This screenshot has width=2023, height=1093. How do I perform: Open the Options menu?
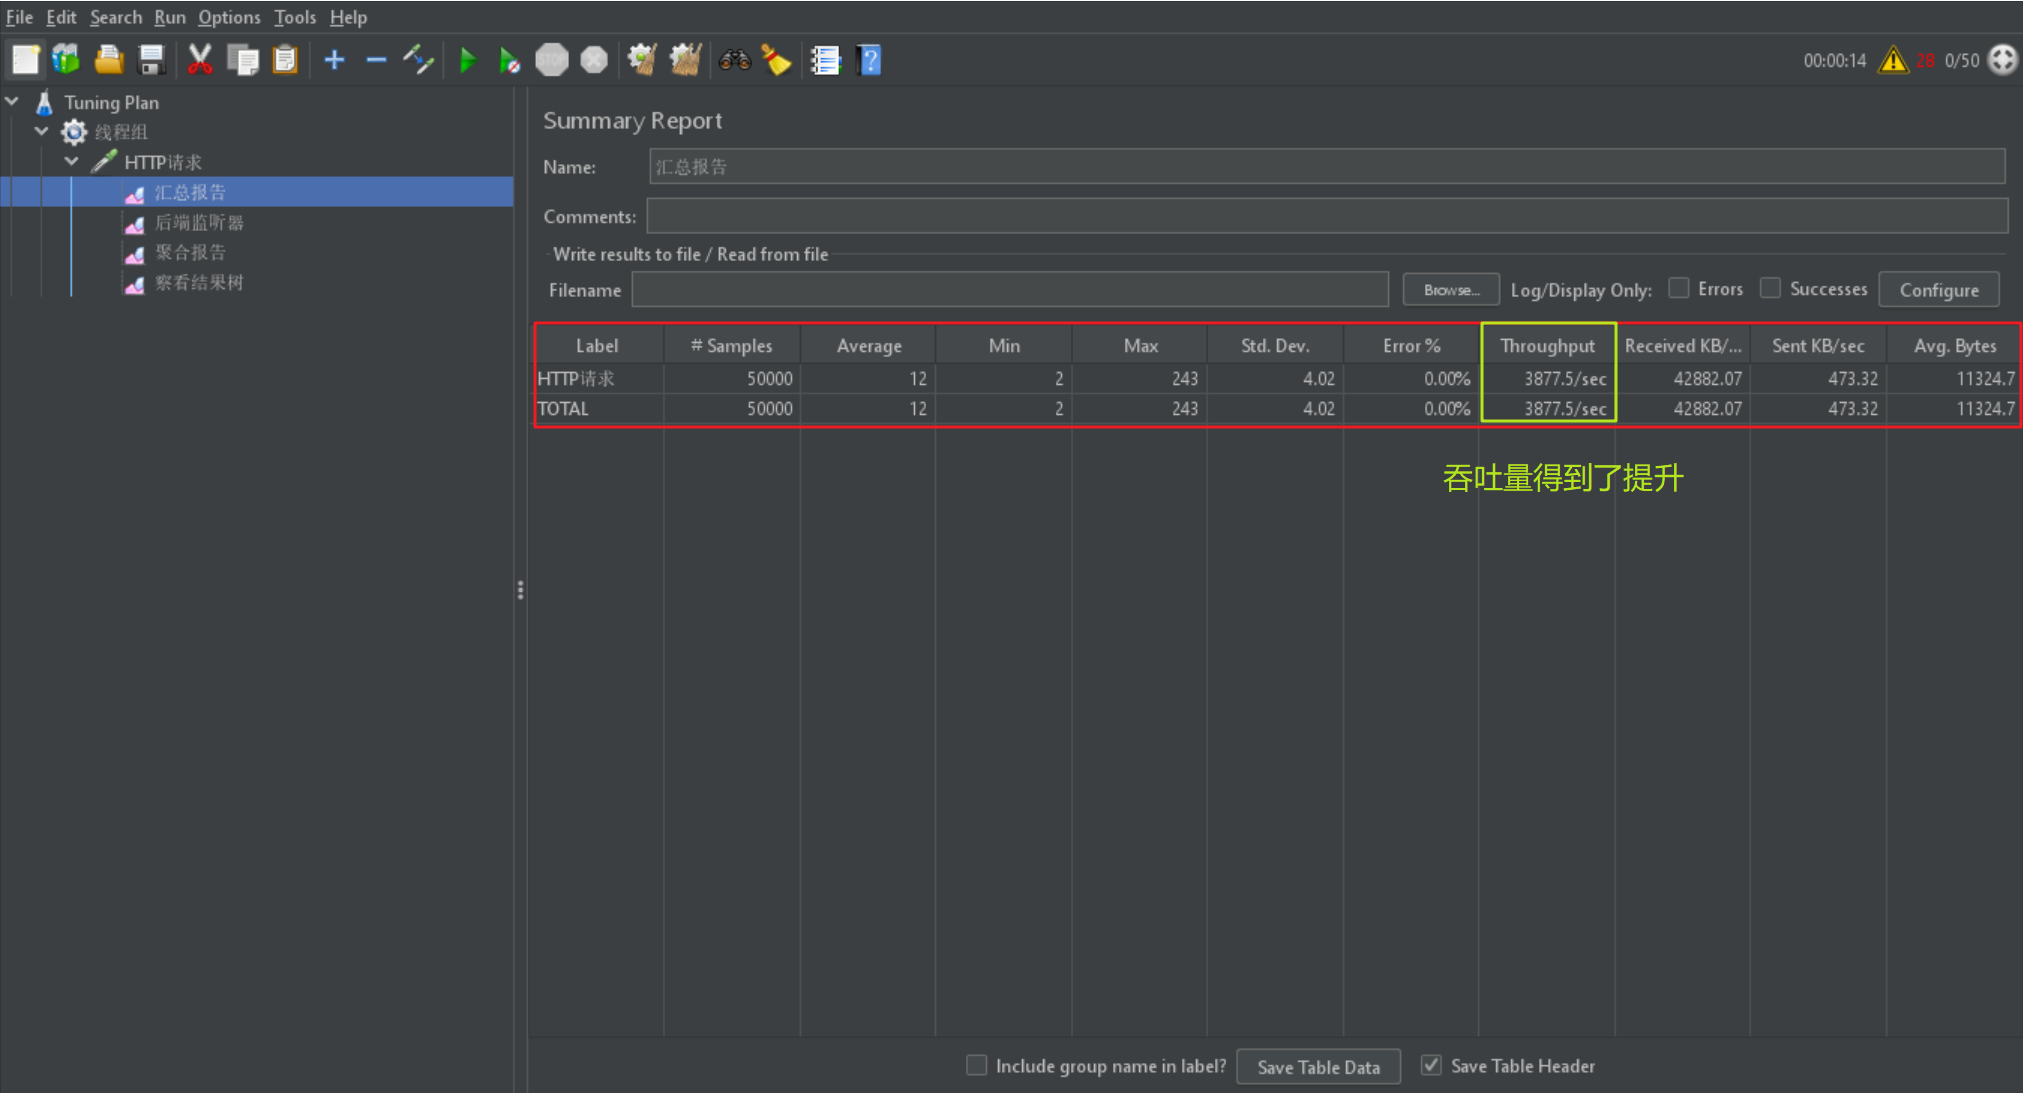229,17
